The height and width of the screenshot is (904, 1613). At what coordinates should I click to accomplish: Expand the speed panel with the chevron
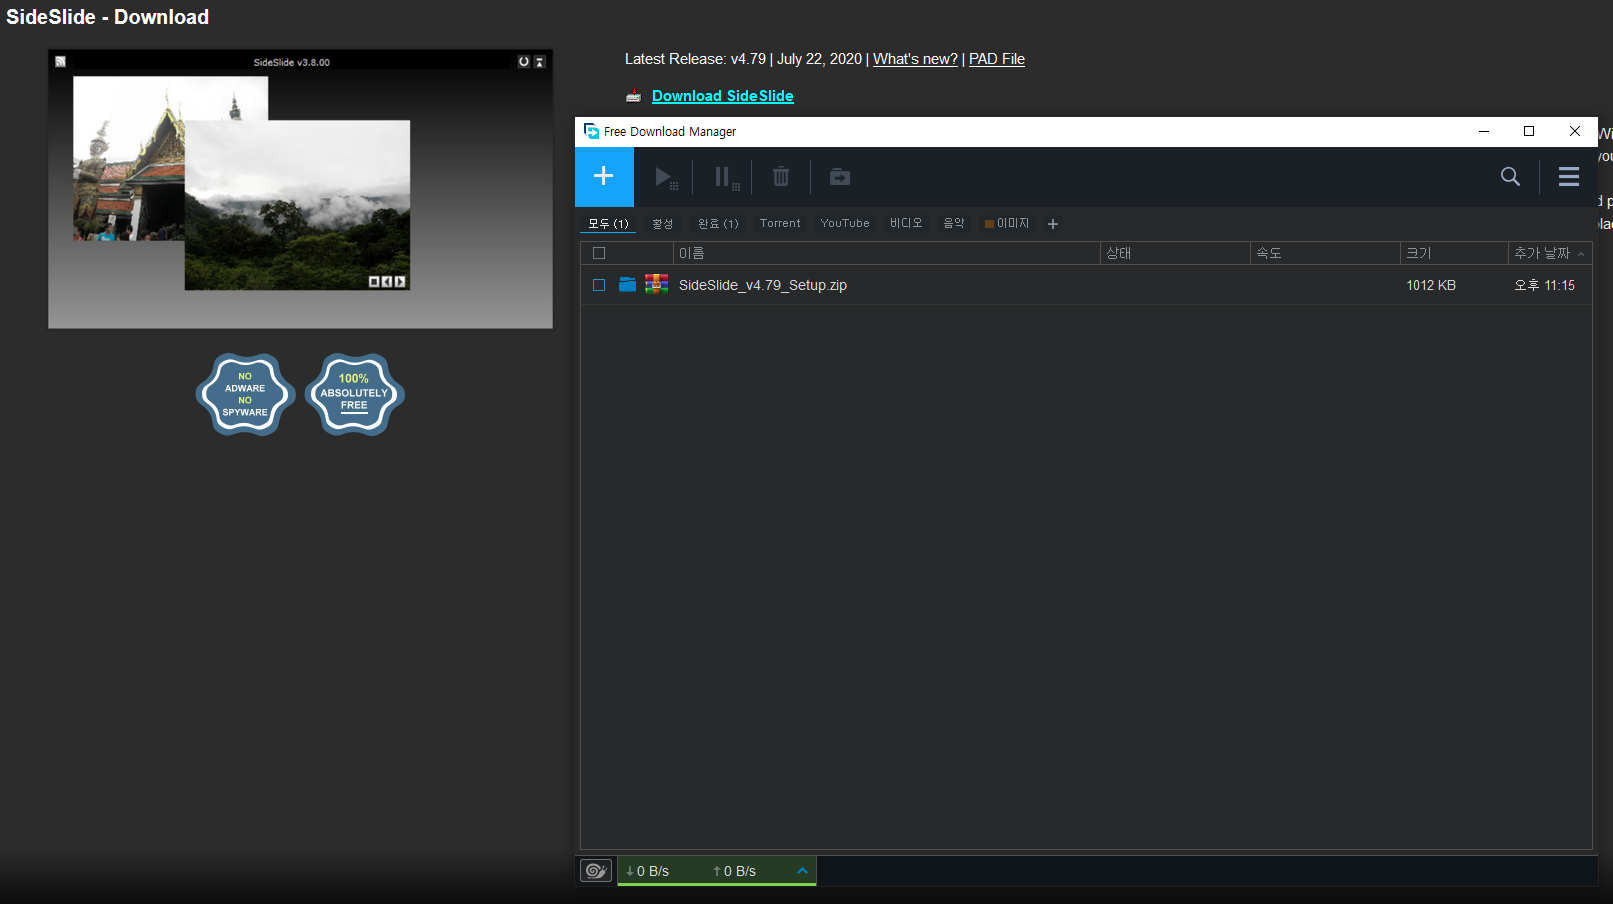[x=802, y=871]
